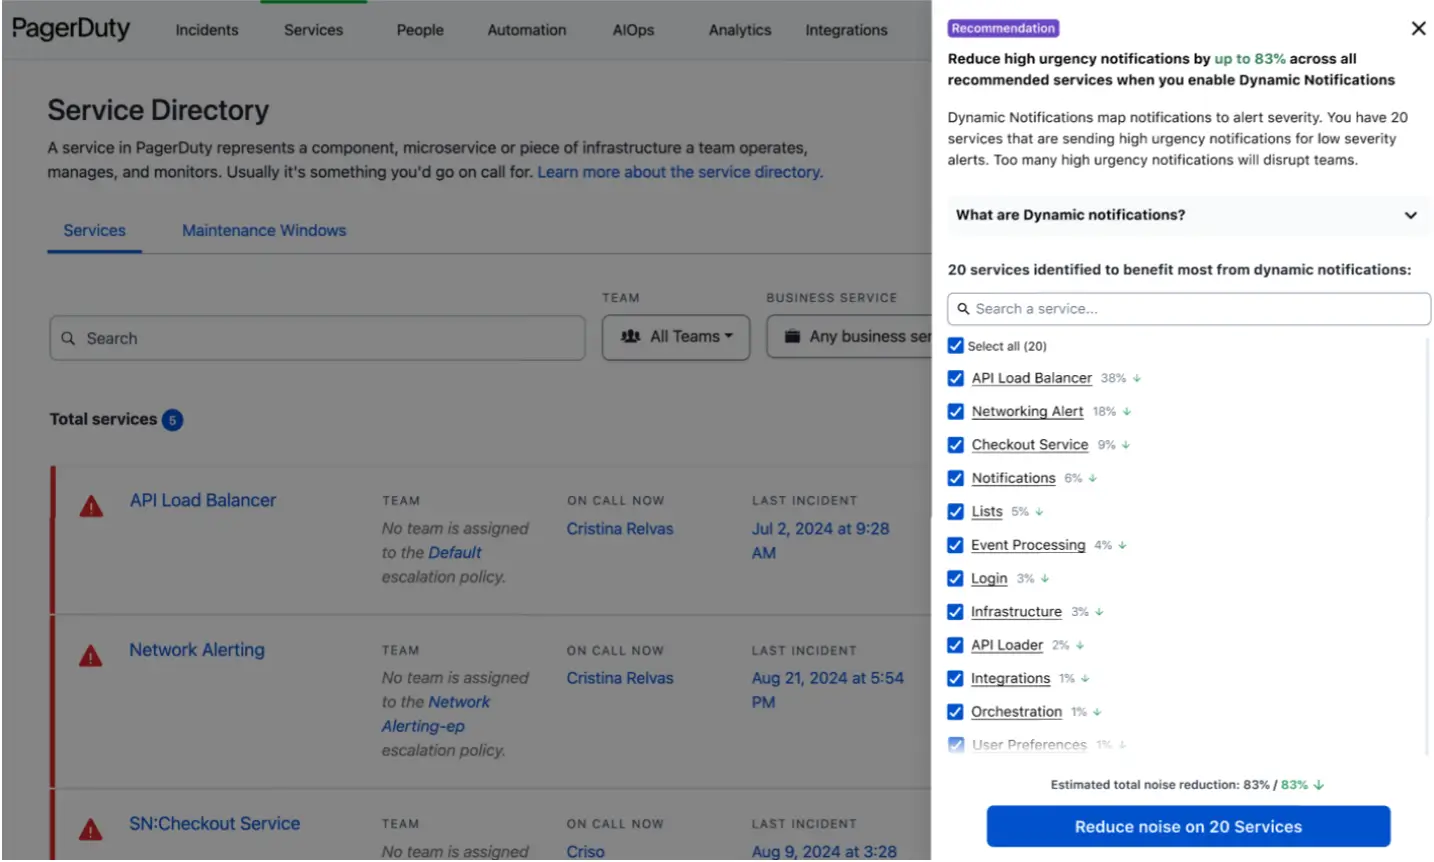Click the warning icon beside SN:Checkout Service
The image size is (1434, 862).
coord(91,830)
